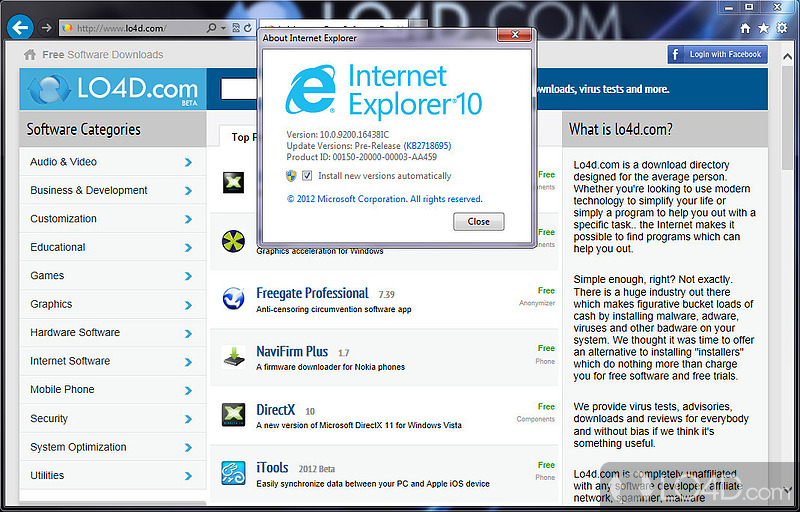This screenshot has width=800, height=512.
Task: Click the vertical scrollbar thumb
Action: point(787,120)
